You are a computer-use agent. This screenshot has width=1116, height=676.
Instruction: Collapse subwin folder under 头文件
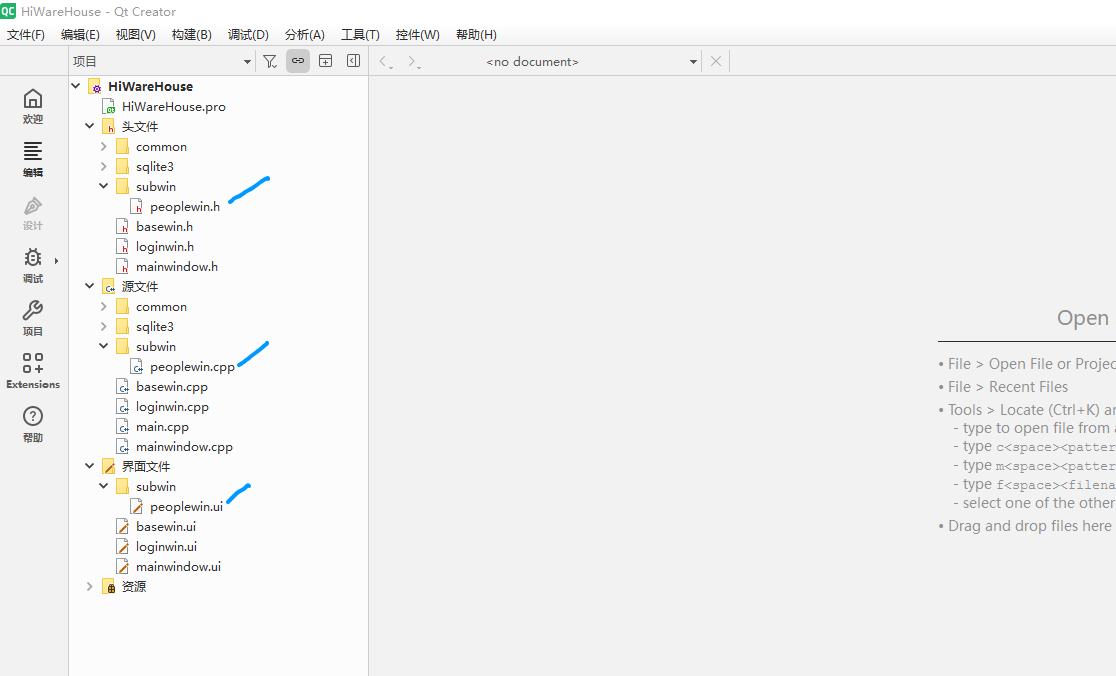point(104,186)
